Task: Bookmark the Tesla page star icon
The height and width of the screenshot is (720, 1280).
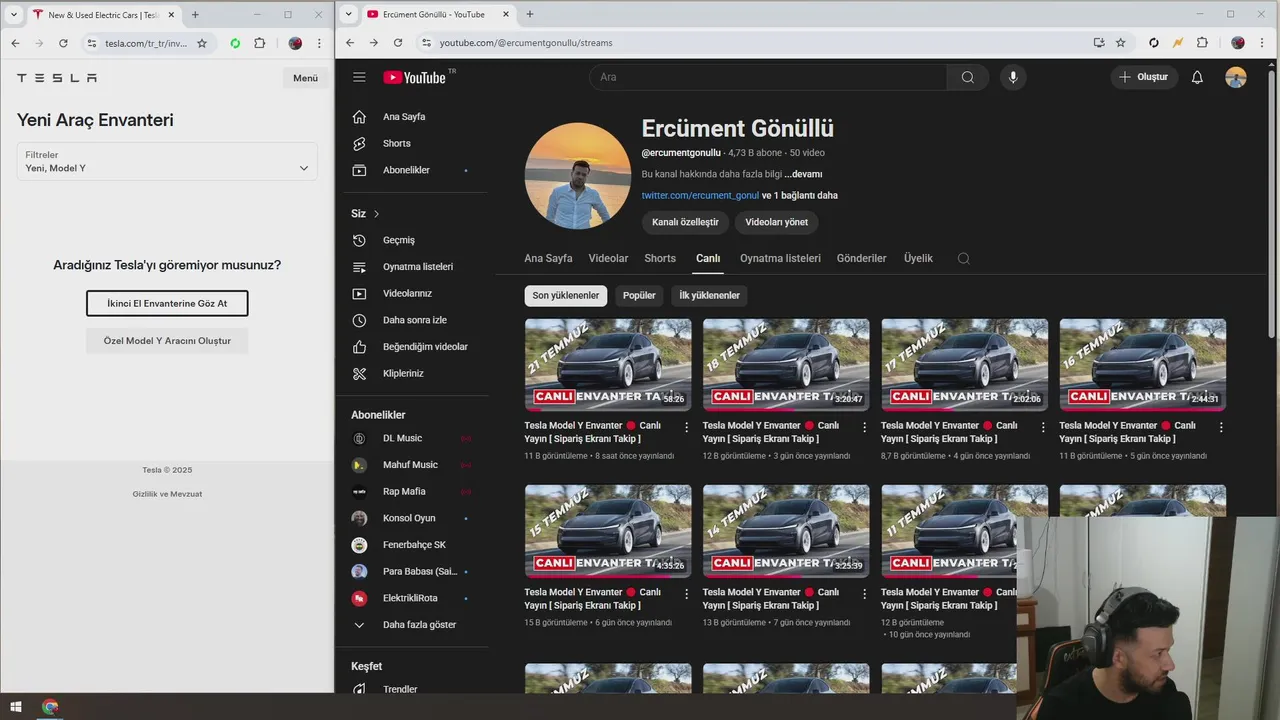Action: click(x=202, y=43)
